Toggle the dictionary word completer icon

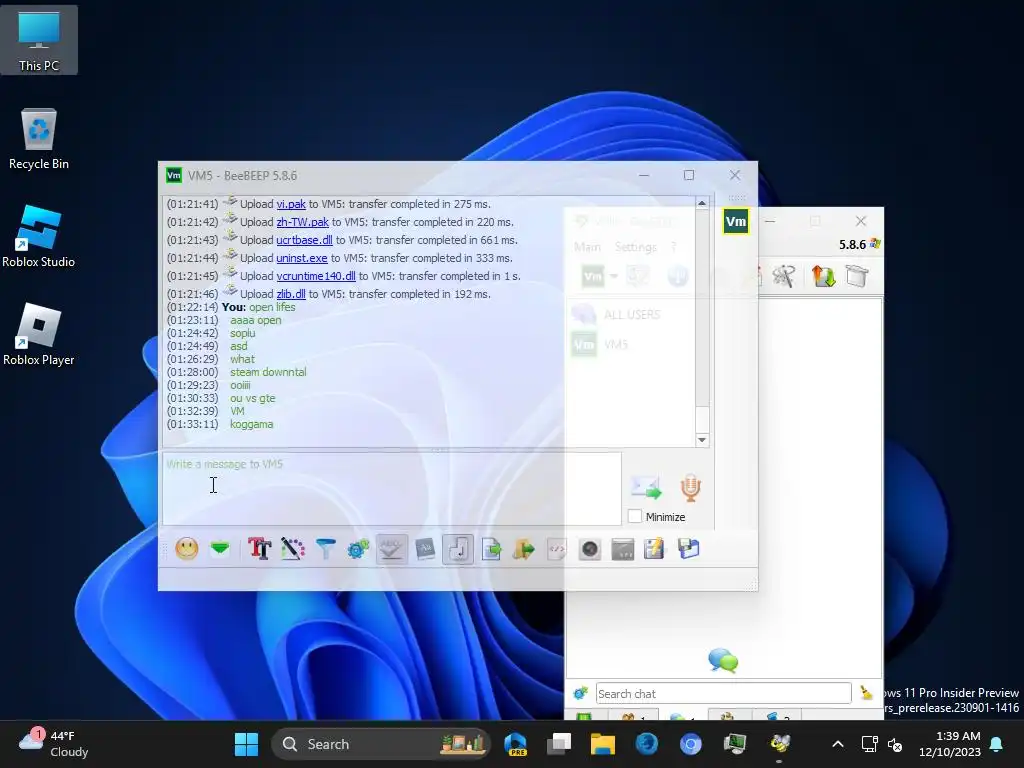[x=425, y=549]
